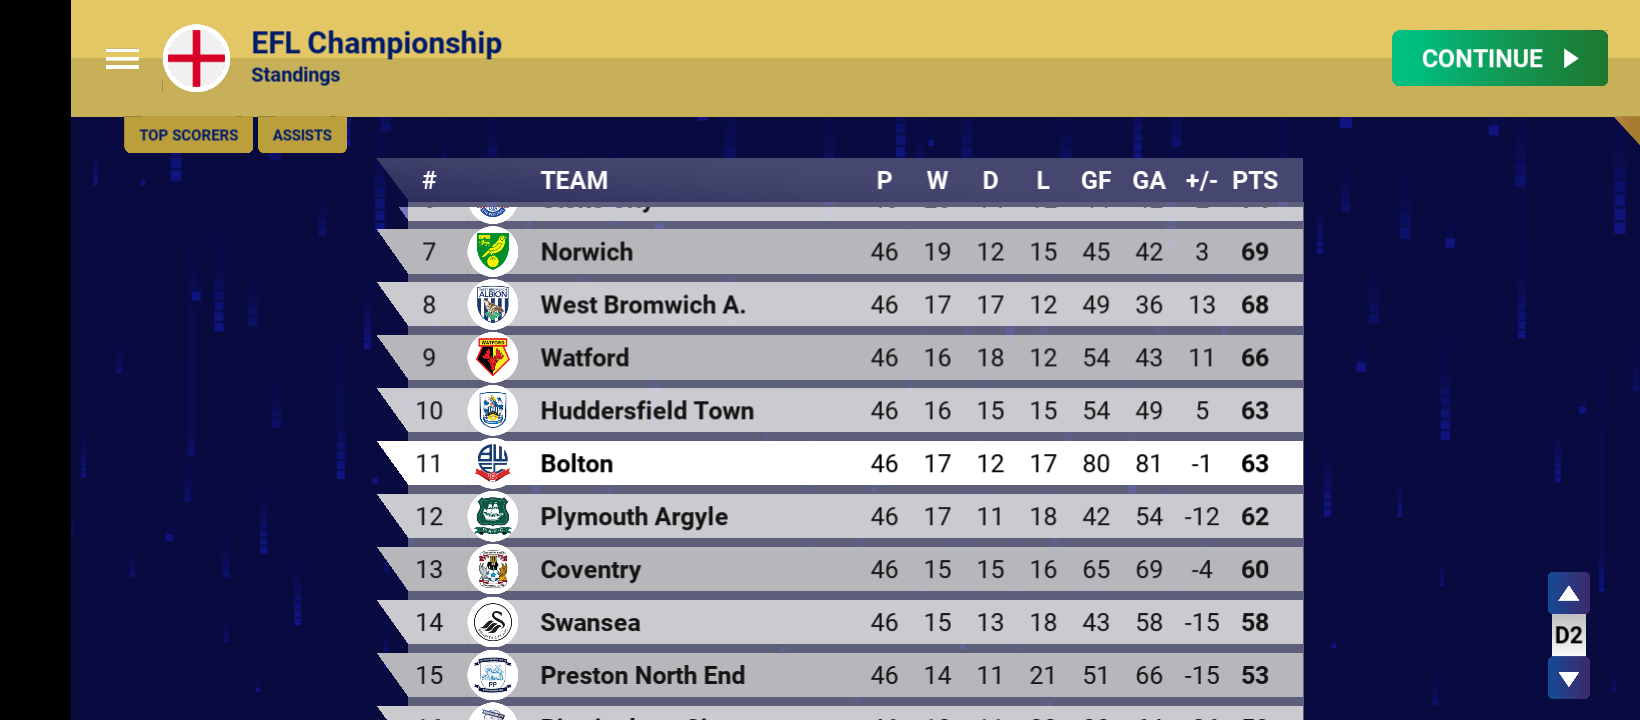1640x720 pixels.
Task: Switch to the Top Scorers tab
Action: (188, 135)
